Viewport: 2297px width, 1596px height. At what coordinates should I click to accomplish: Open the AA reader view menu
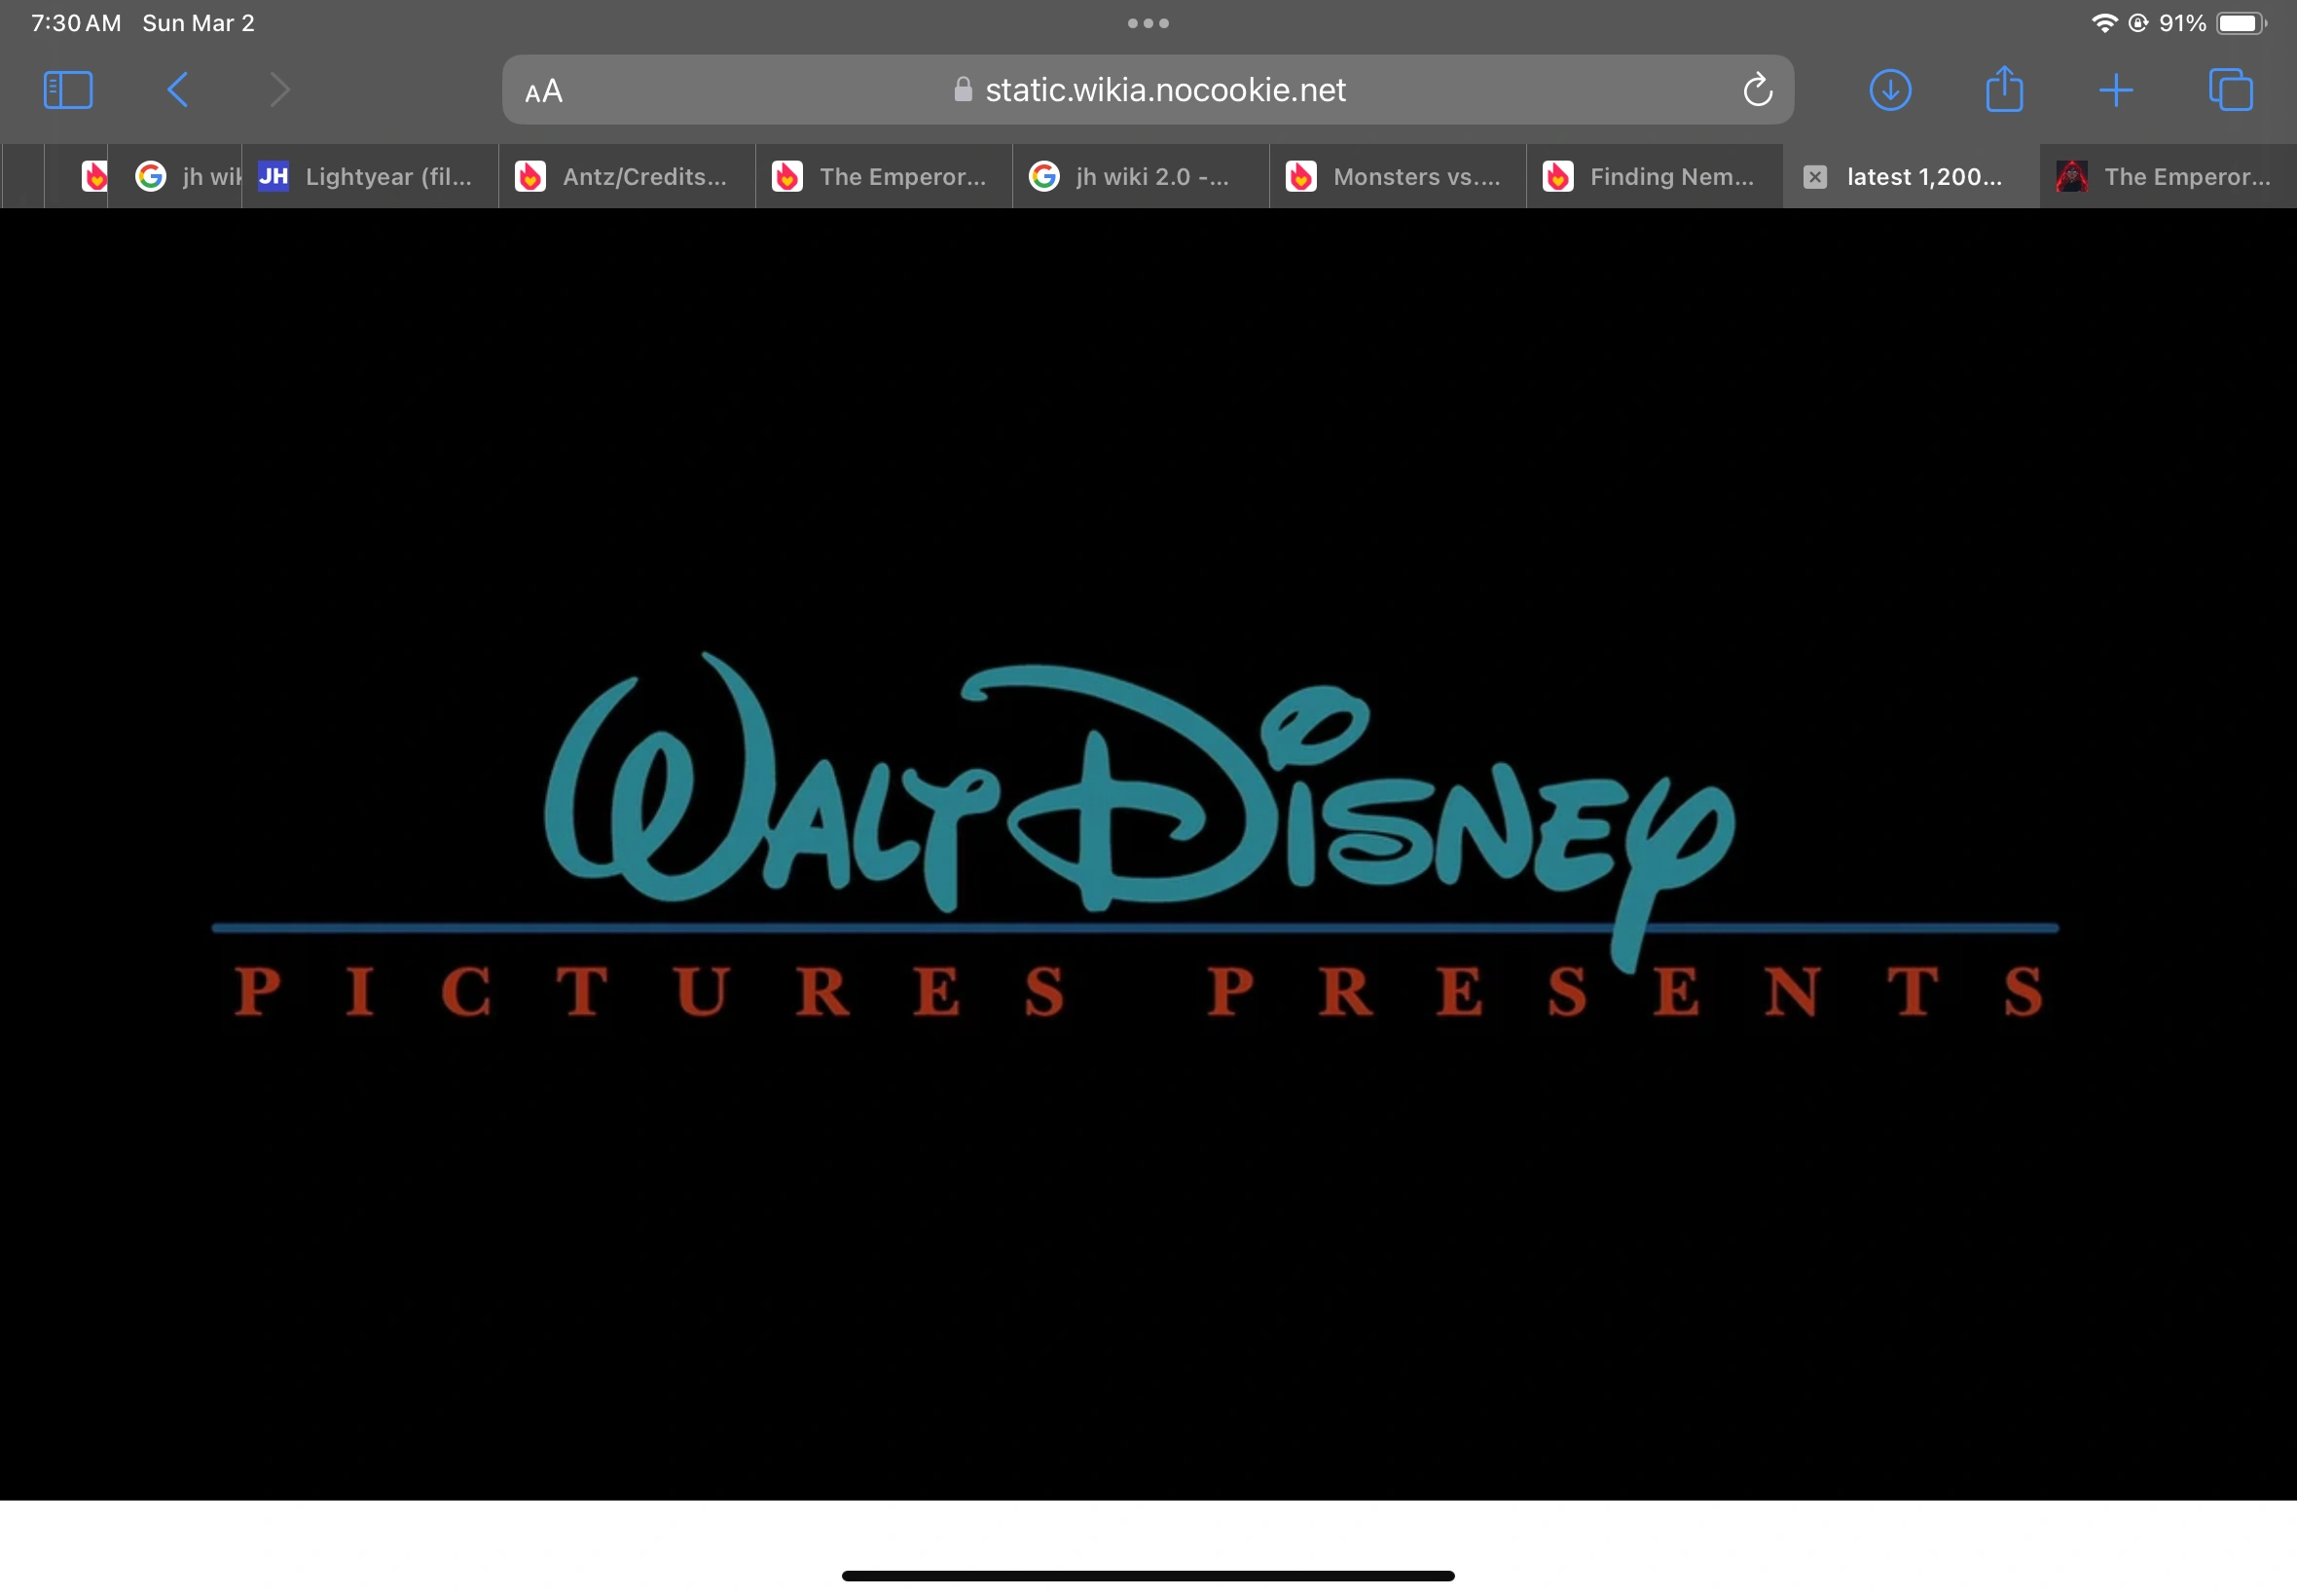544,92
